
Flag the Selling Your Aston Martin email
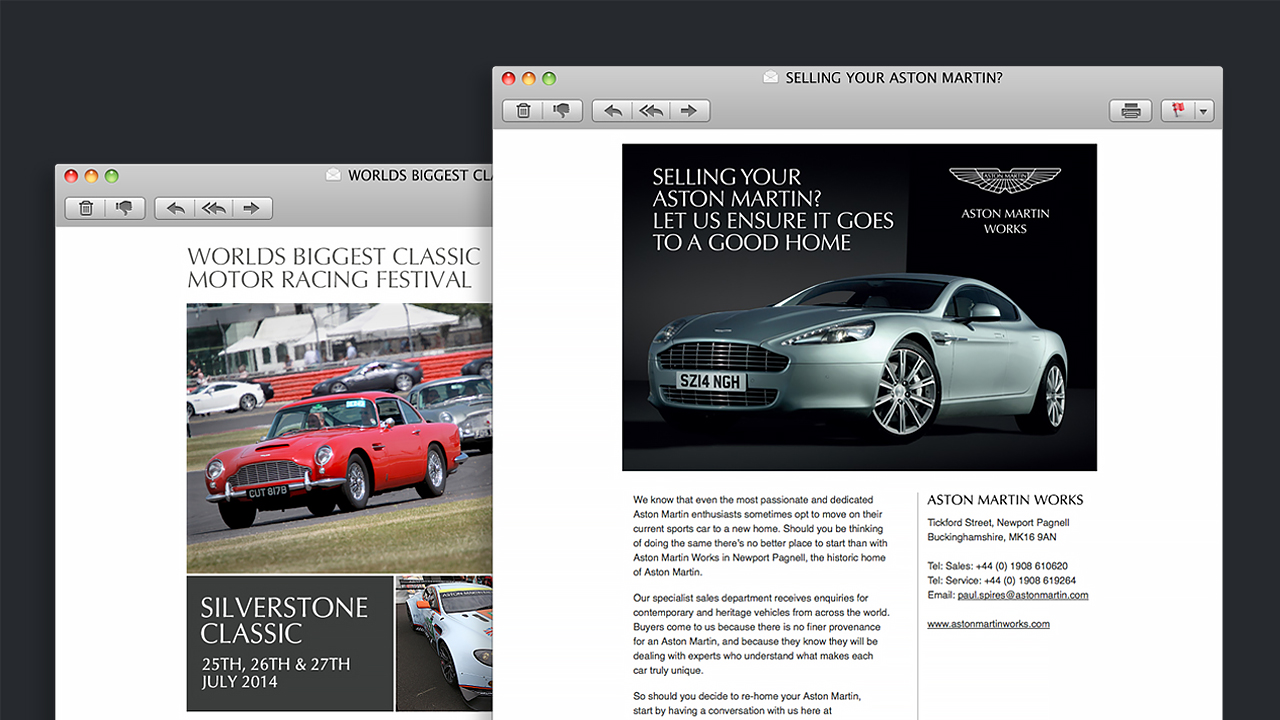pos(1178,111)
